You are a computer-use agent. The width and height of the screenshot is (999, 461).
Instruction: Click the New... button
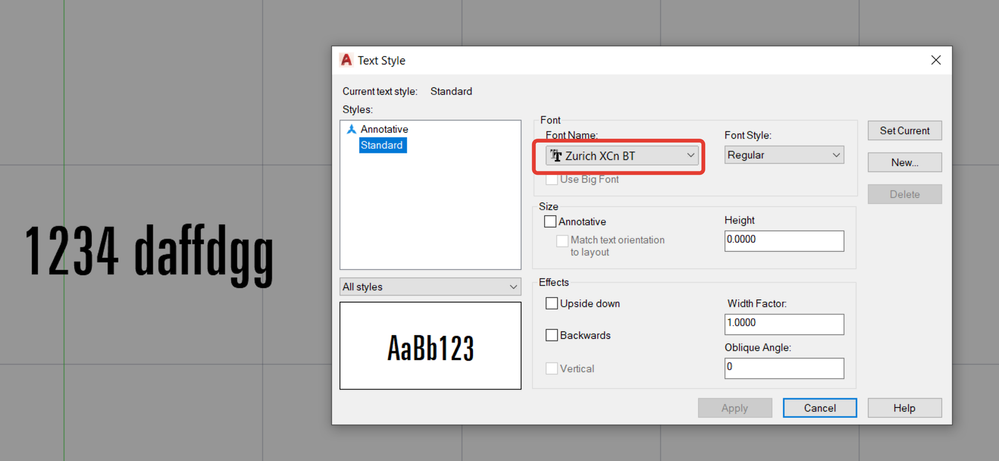tap(905, 162)
